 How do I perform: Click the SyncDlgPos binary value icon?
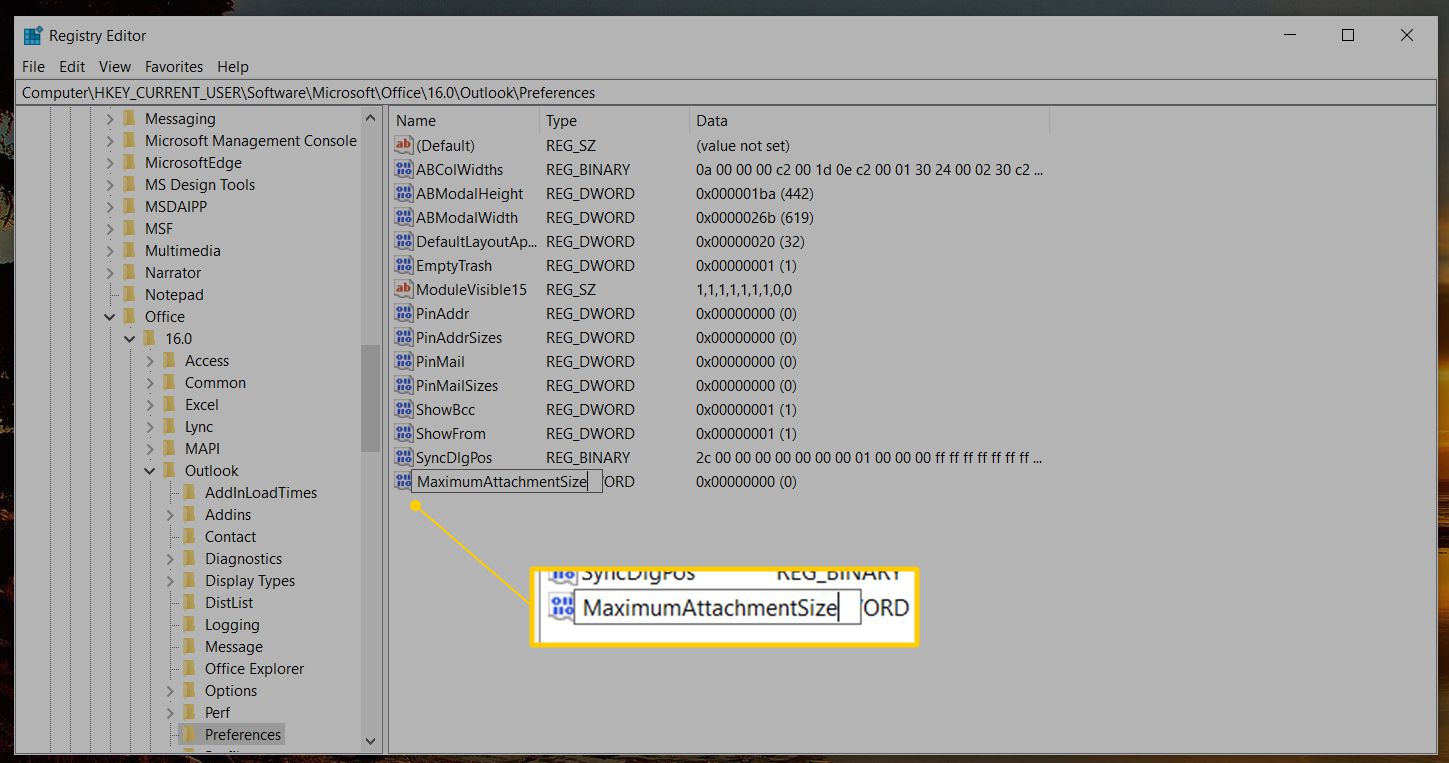click(x=403, y=457)
